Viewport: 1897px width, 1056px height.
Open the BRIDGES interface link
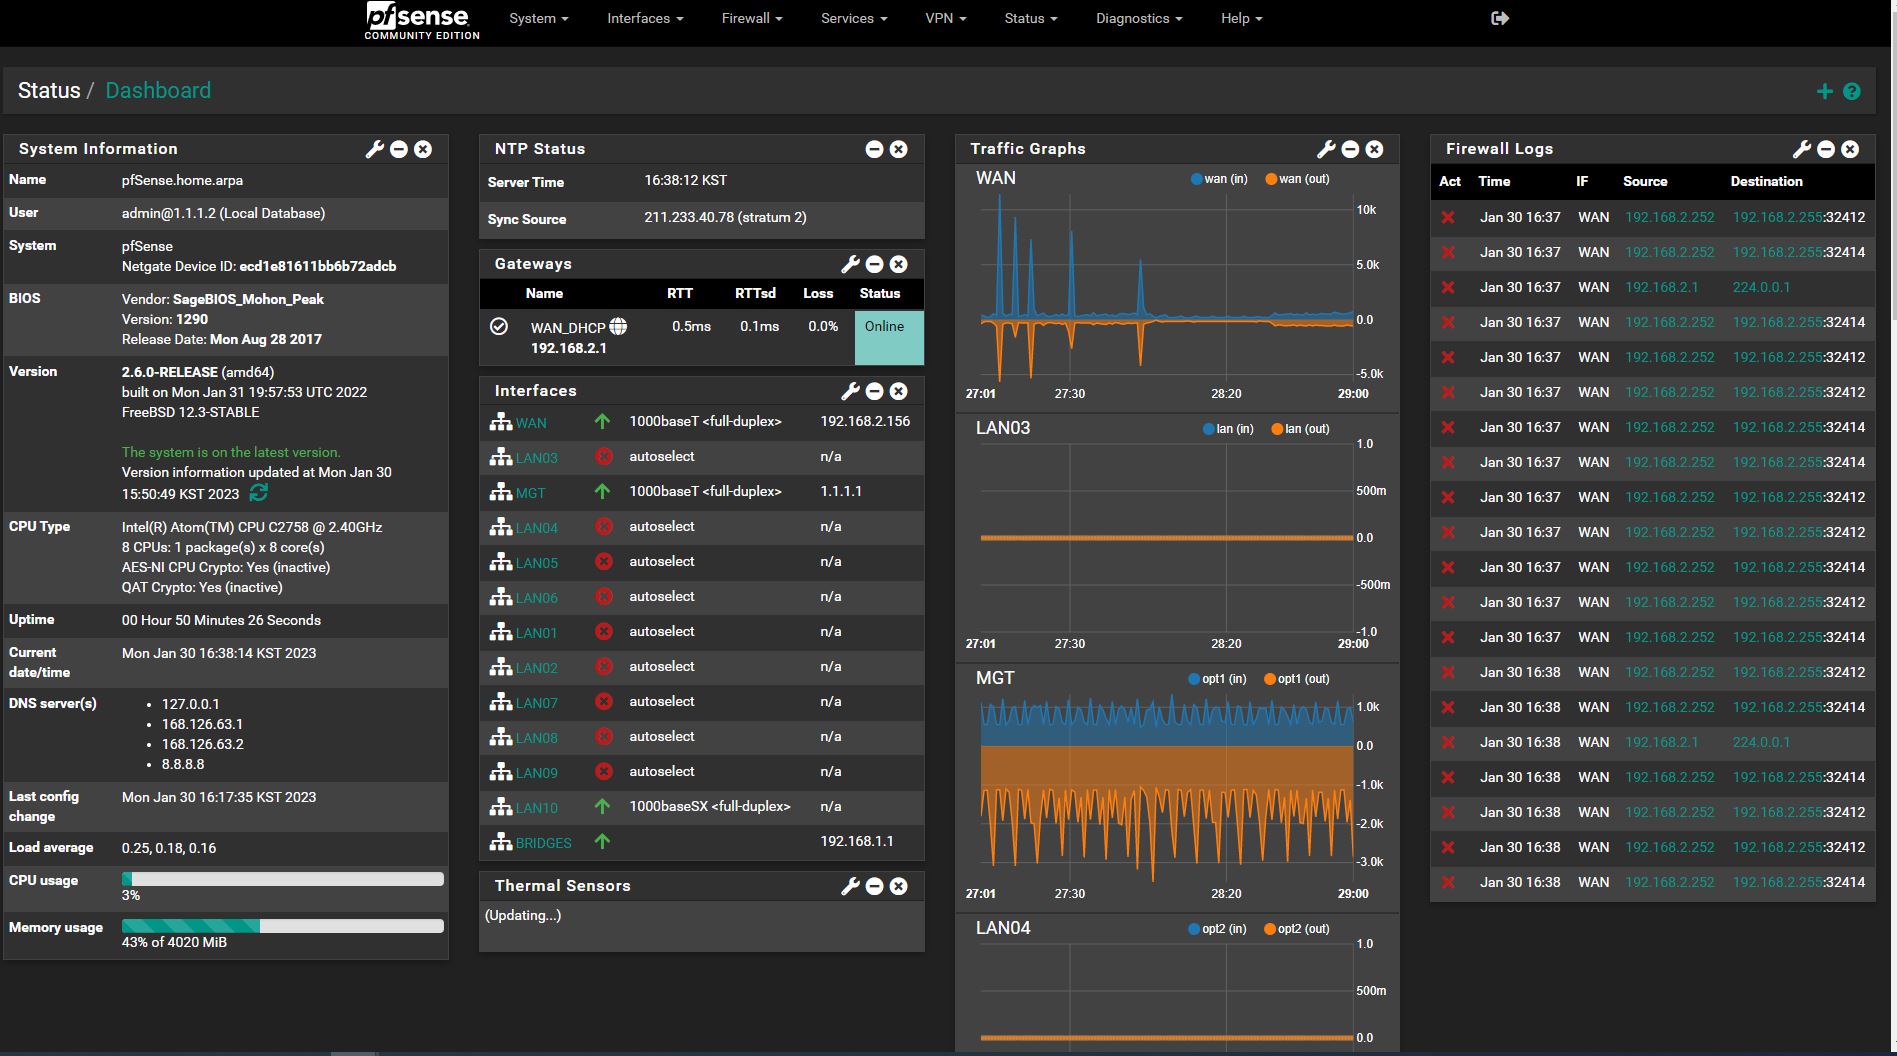pos(544,843)
